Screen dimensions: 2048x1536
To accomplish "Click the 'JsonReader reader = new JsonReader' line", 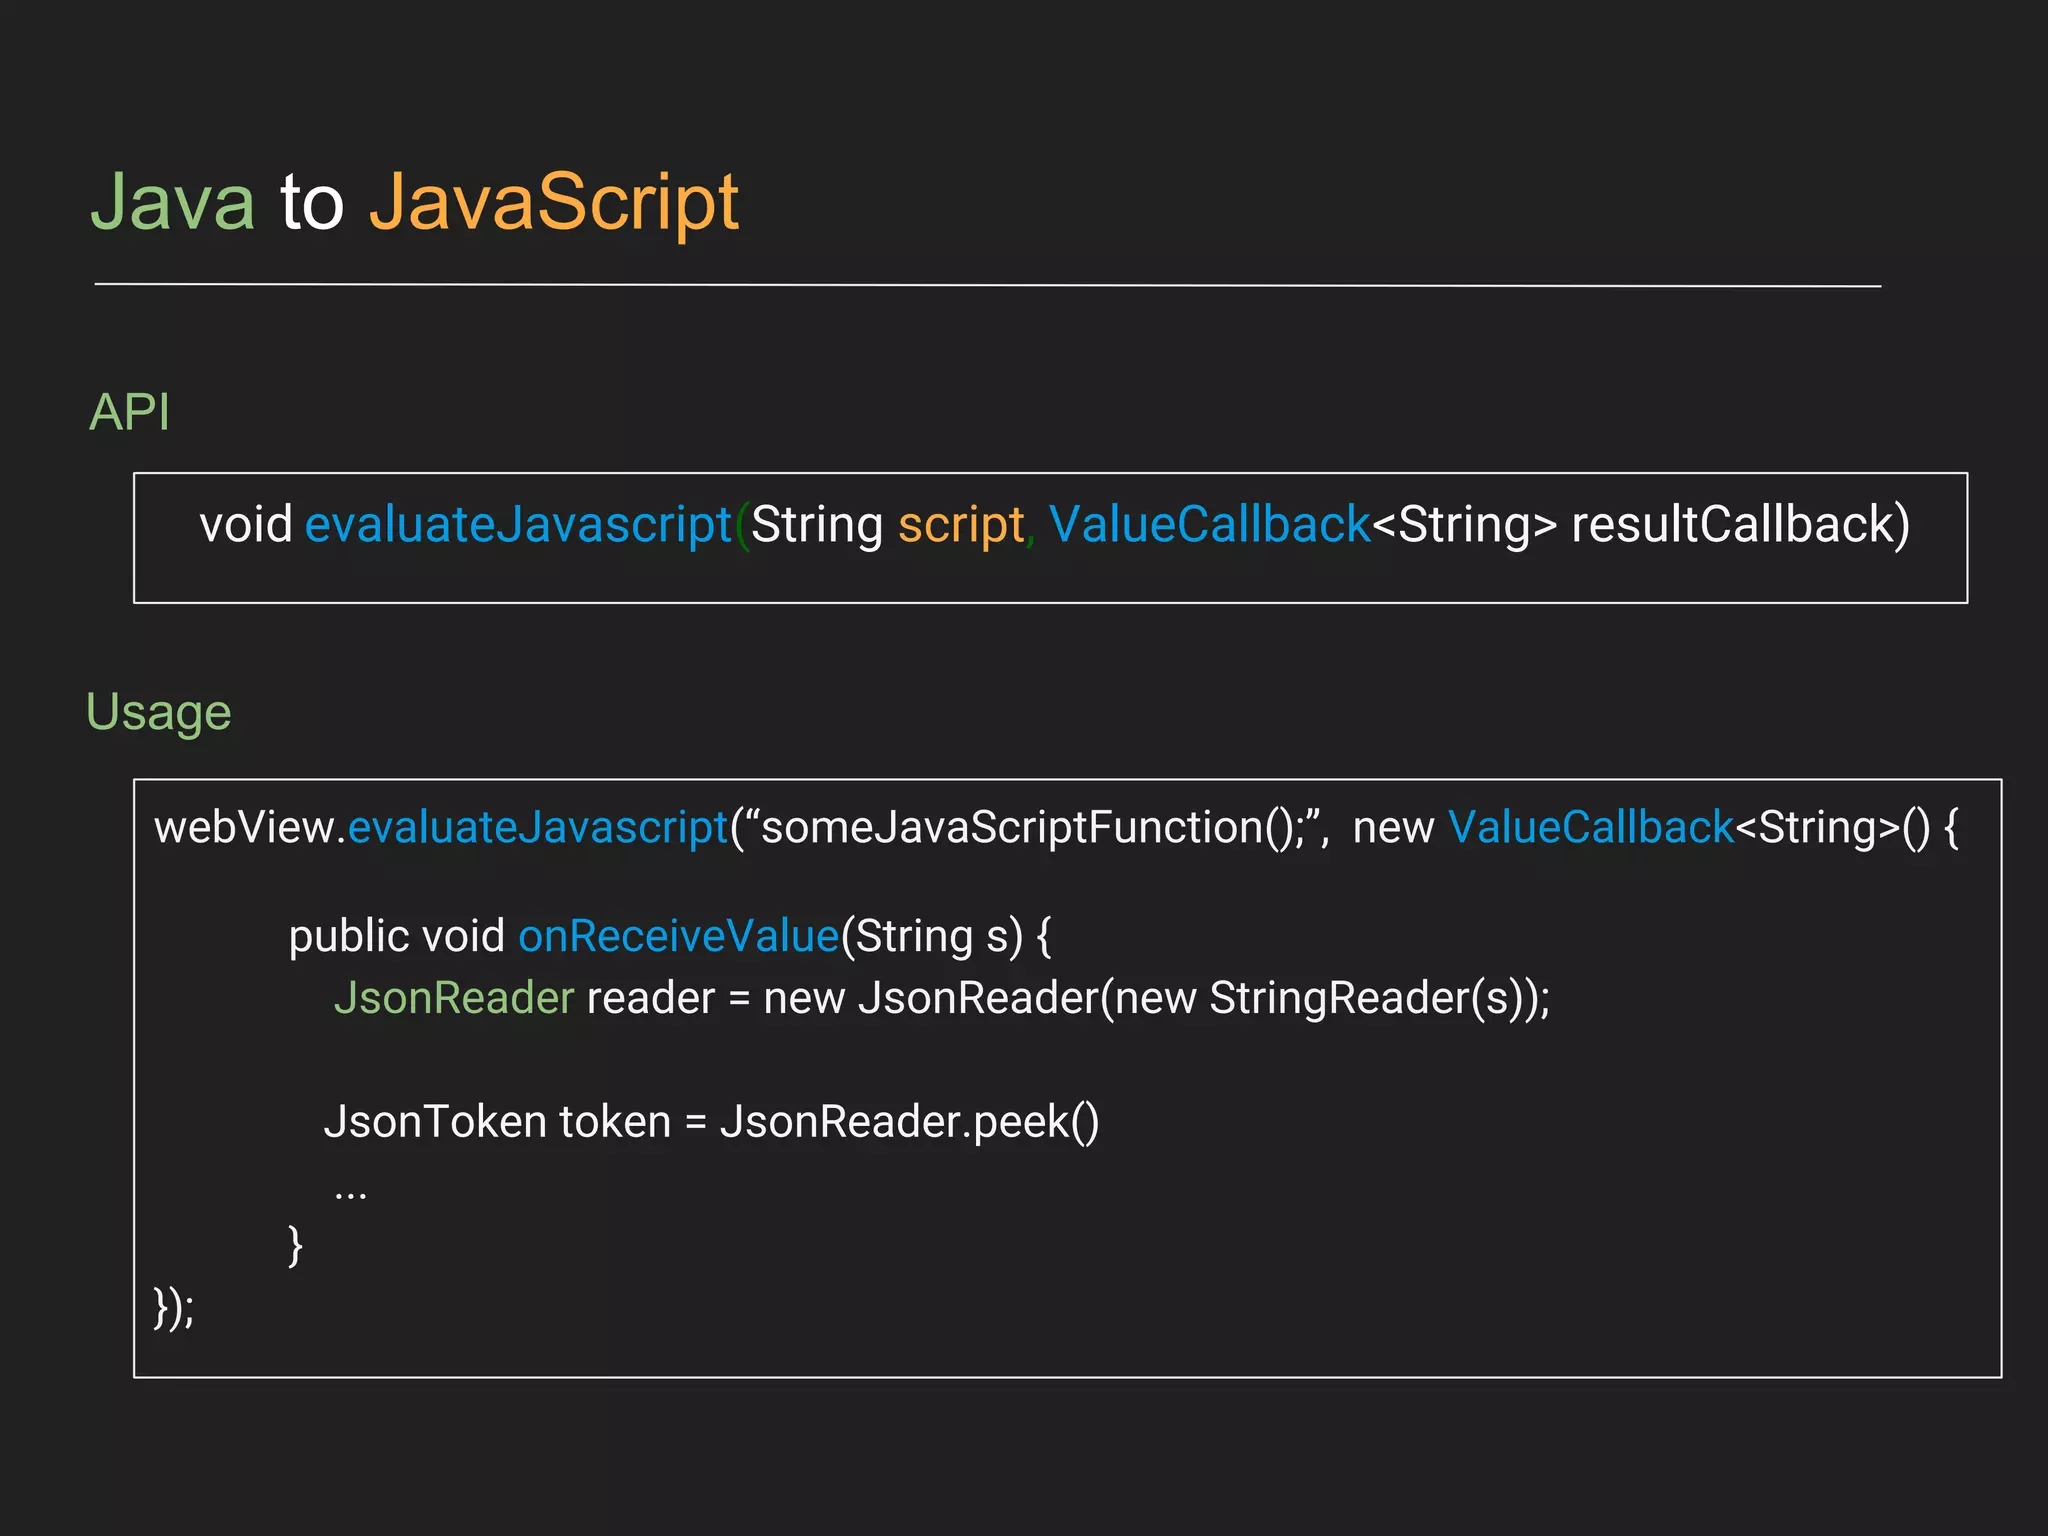I will [942, 999].
